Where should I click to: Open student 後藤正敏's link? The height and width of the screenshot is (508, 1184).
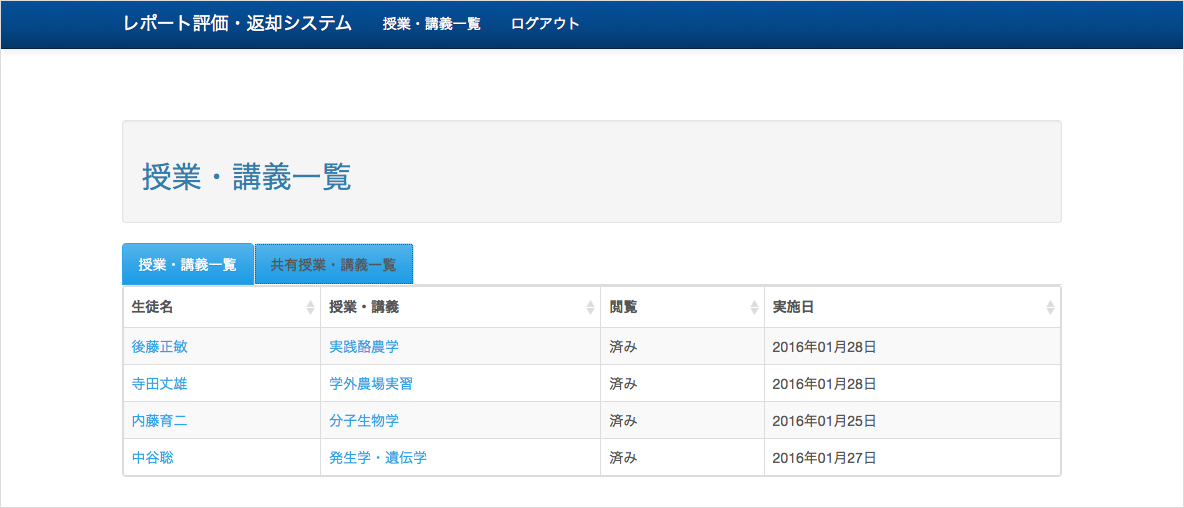coord(159,347)
